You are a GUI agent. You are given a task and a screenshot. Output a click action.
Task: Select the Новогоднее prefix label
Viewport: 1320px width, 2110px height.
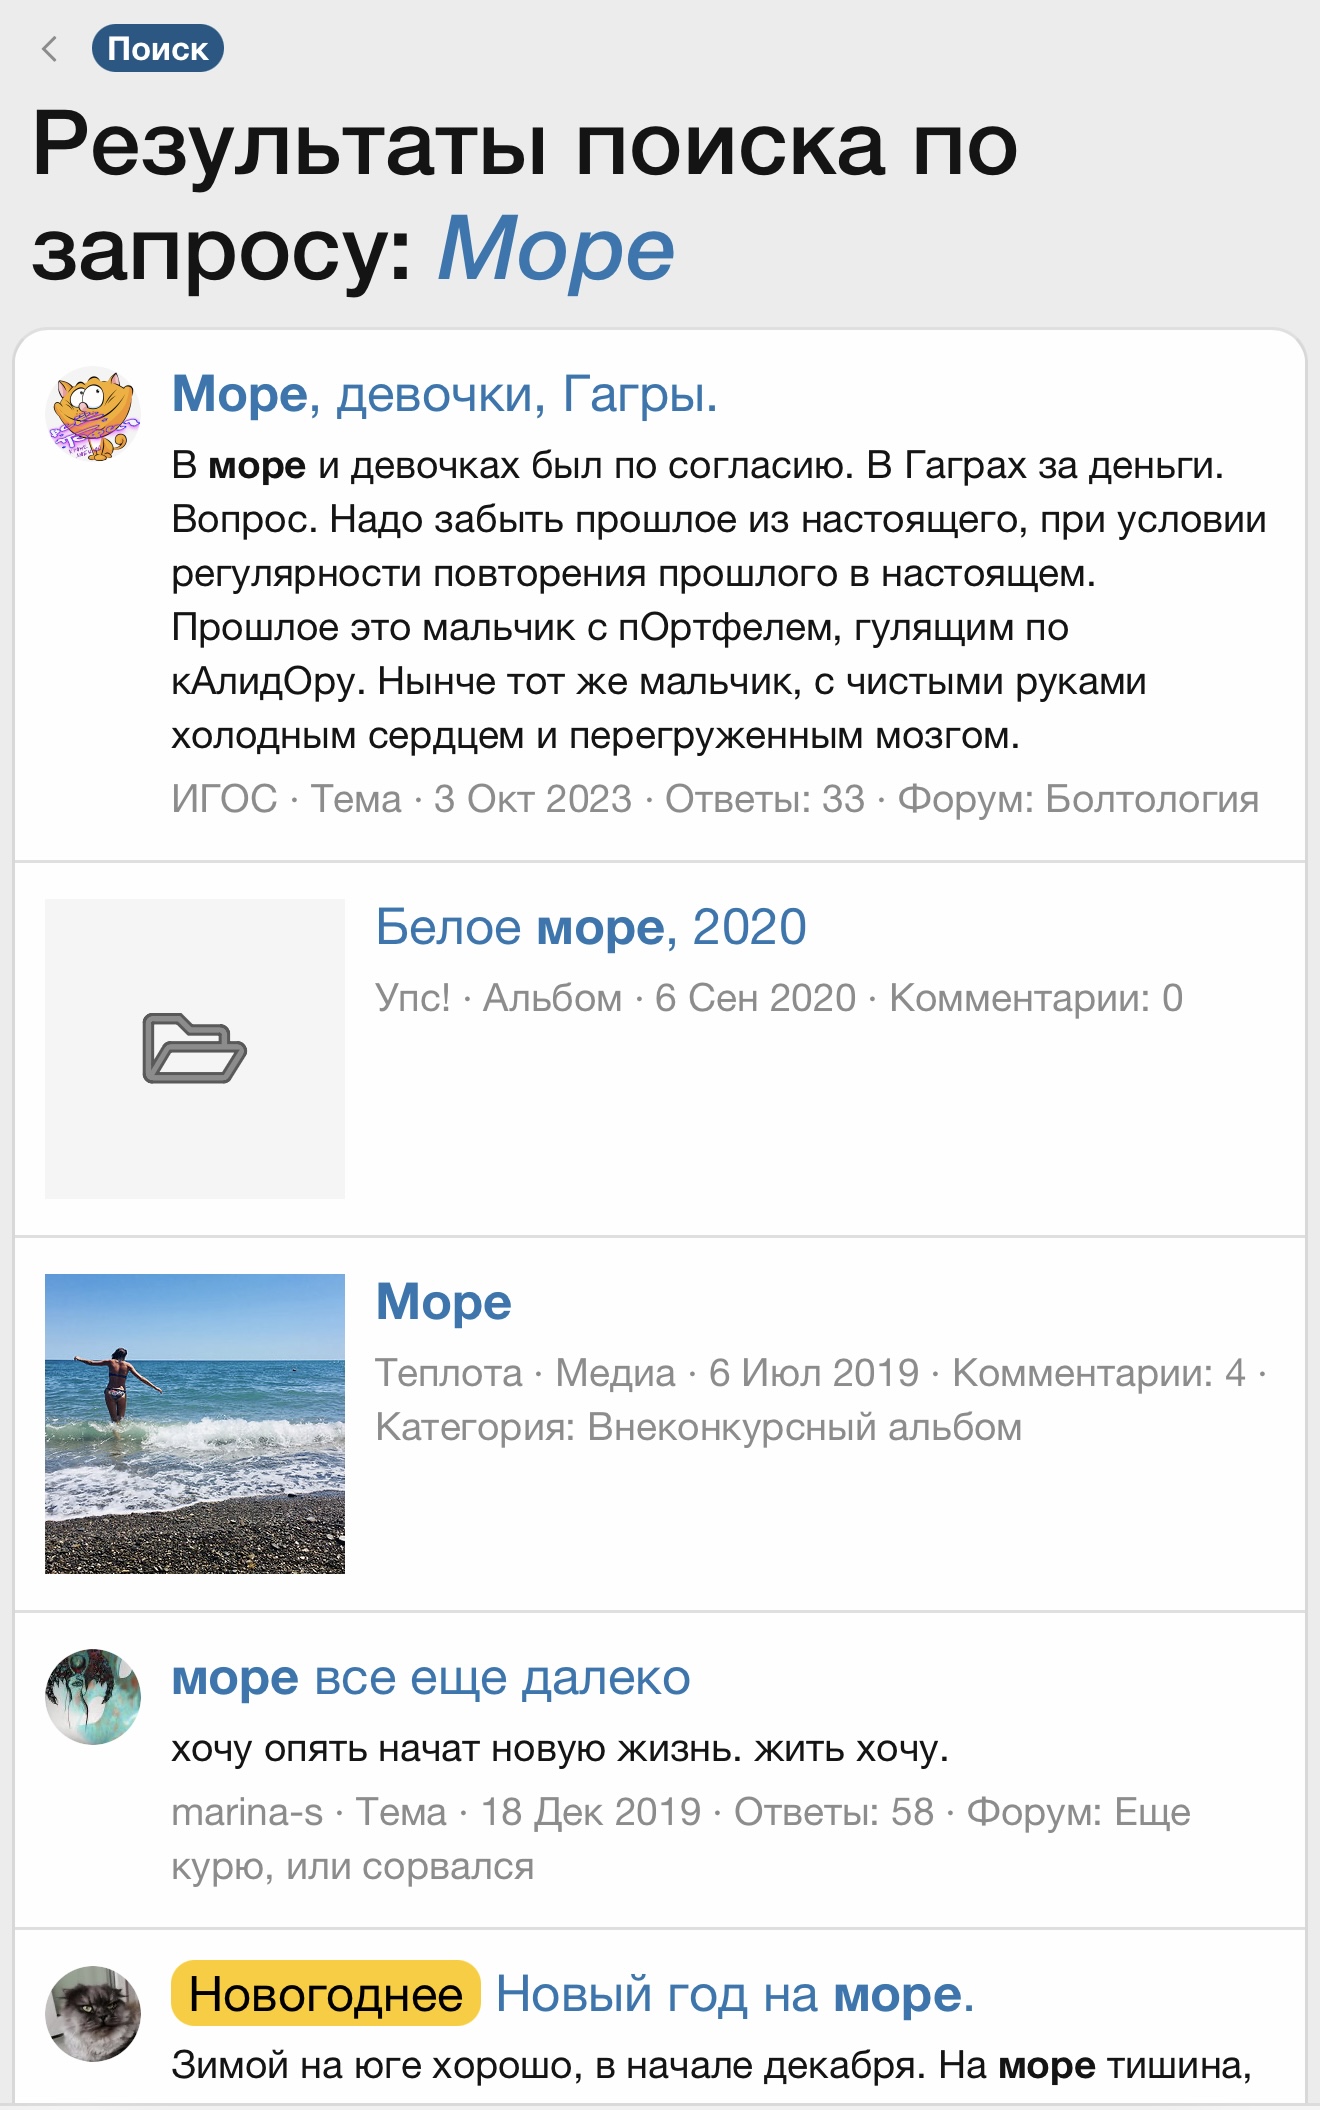tap(325, 1994)
